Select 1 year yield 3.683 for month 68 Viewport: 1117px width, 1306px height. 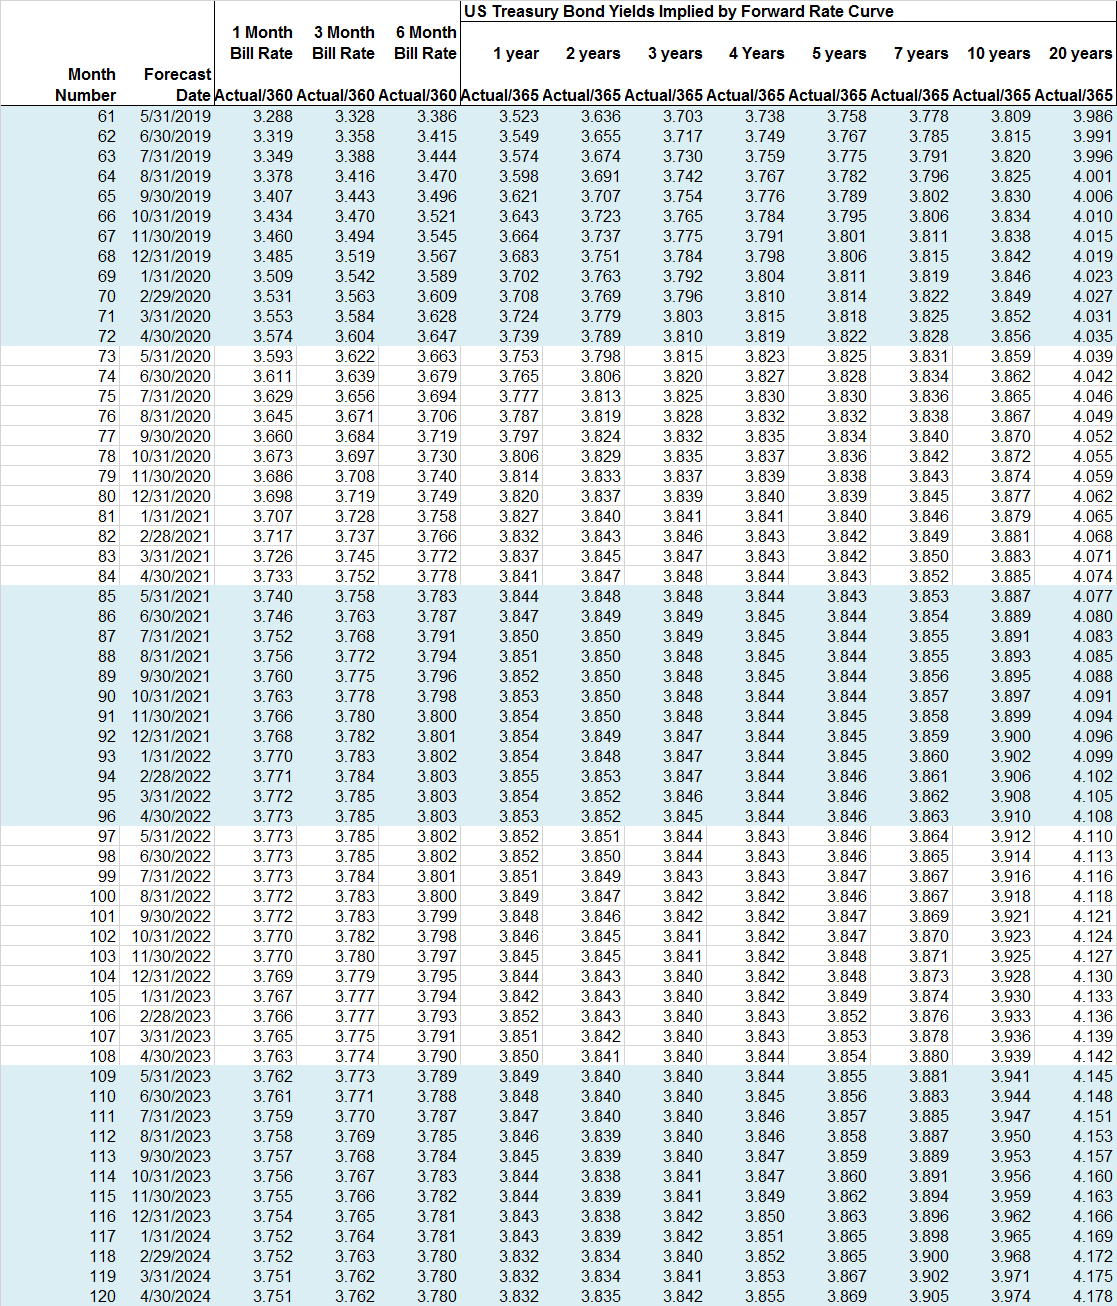click(x=519, y=256)
